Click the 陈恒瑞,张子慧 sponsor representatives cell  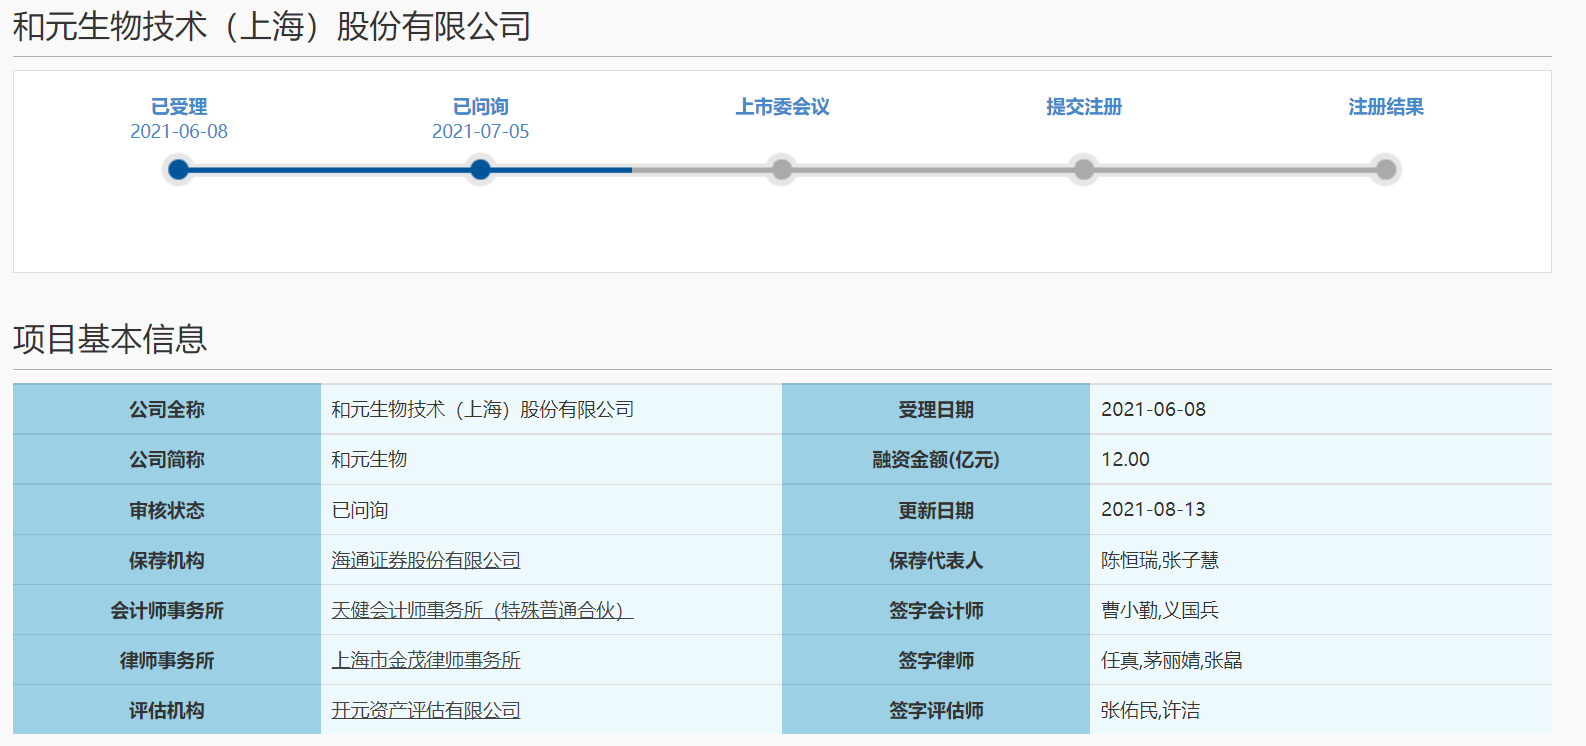pos(1160,561)
